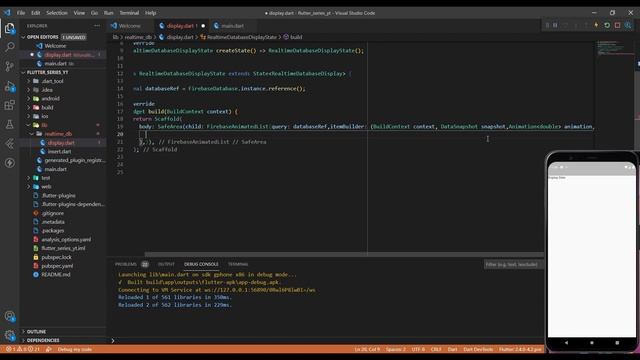
Task: Restart the debug session
Action: [x=607, y=25]
